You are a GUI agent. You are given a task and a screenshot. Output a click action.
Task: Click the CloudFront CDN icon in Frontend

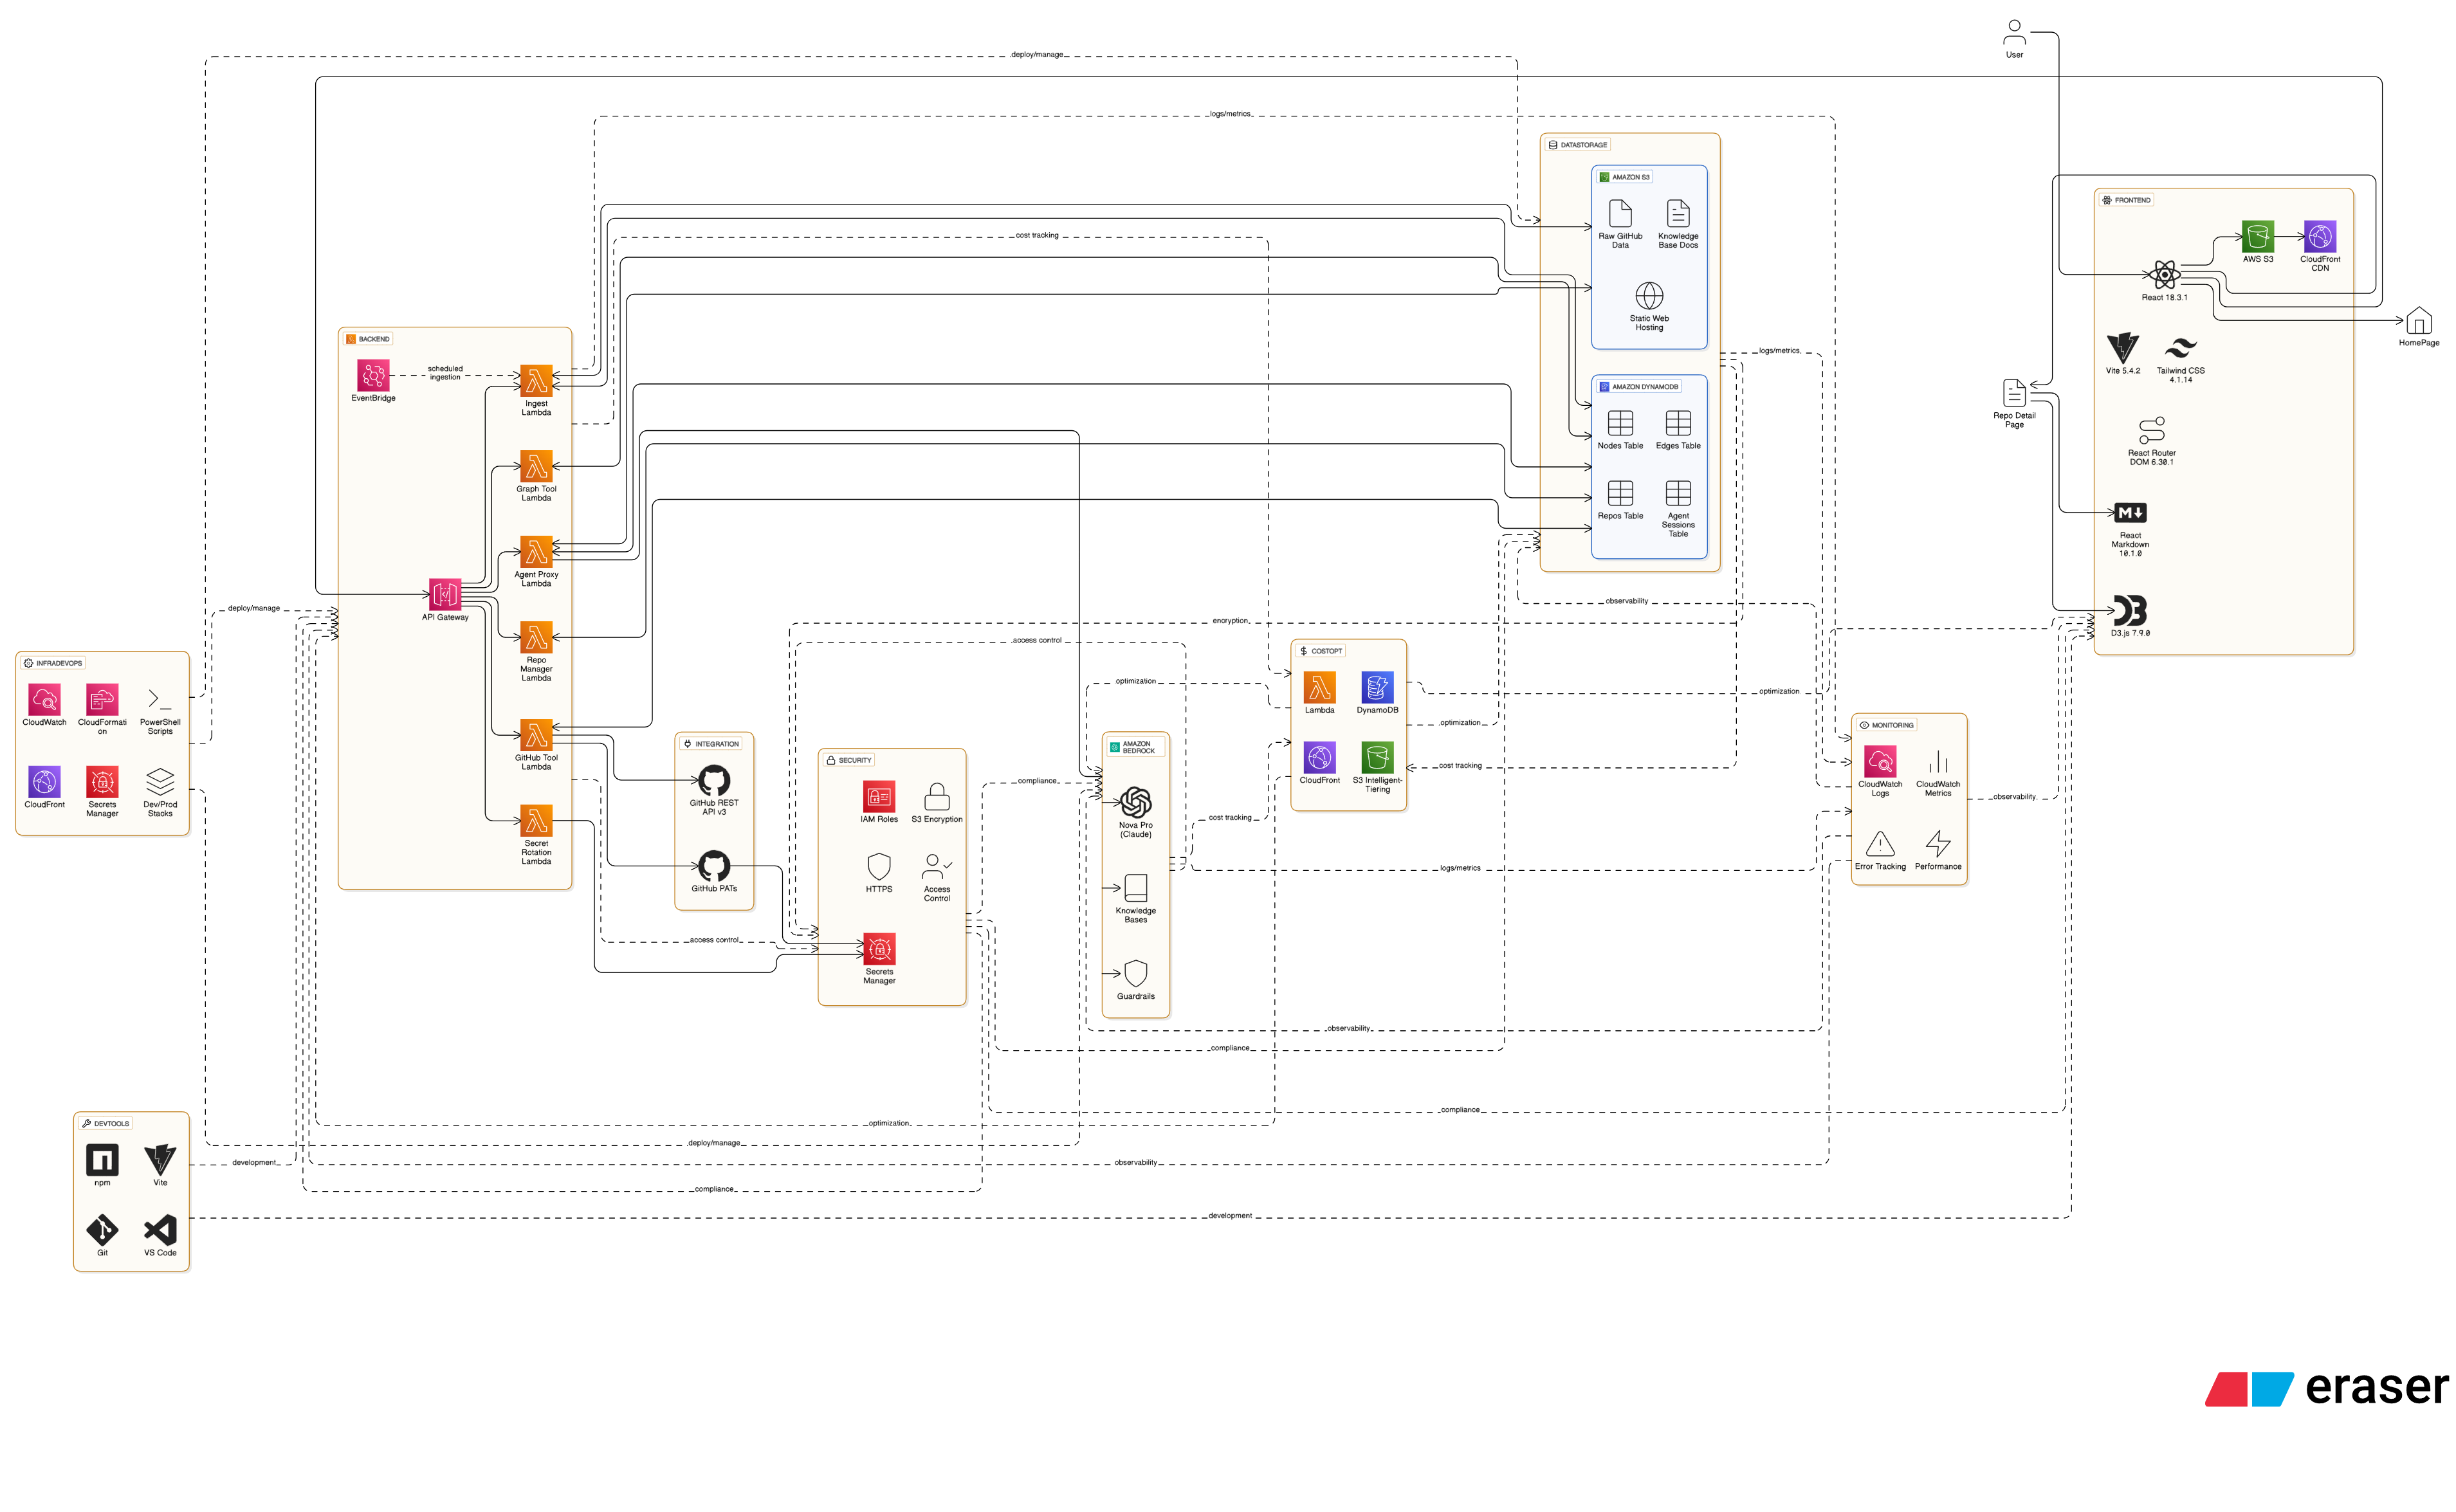pos(2320,237)
